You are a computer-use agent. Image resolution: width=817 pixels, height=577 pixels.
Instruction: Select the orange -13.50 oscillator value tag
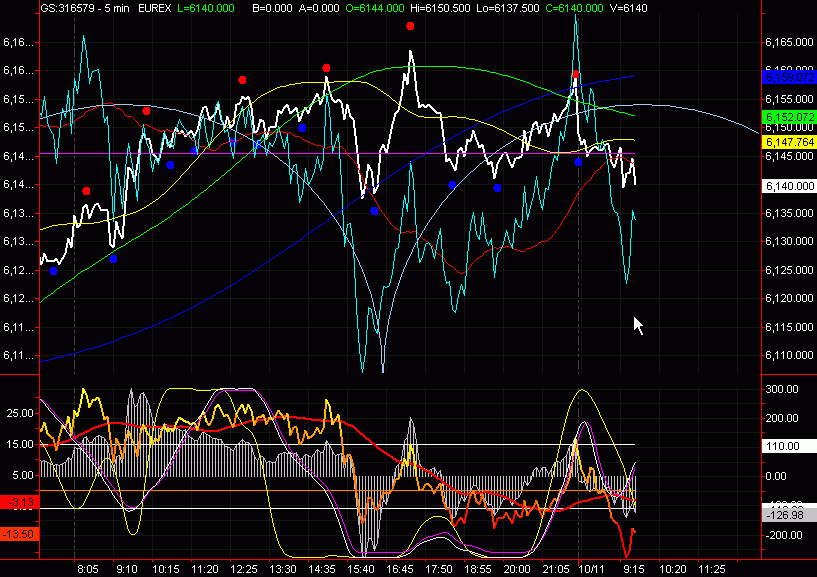20,534
